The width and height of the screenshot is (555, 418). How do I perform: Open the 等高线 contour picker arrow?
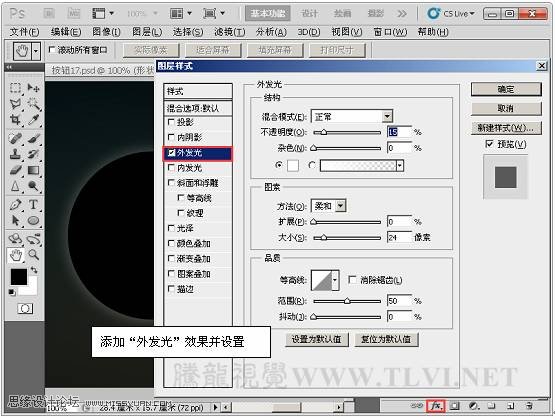point(335,280)
